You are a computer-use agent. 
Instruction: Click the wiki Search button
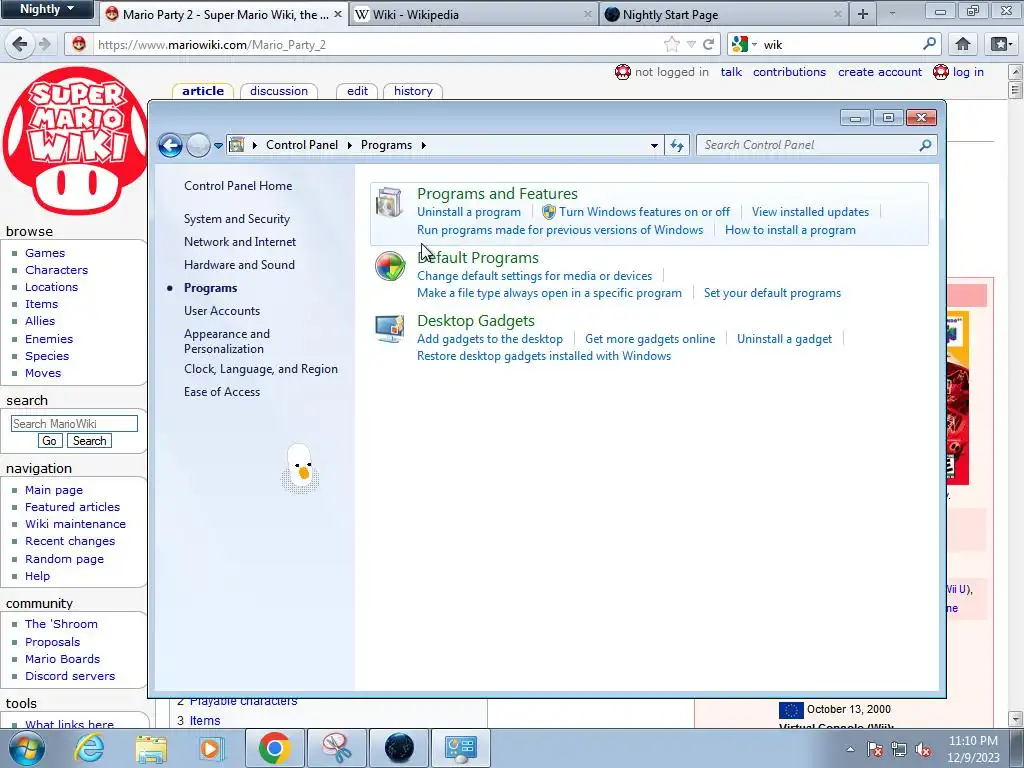pos(89,441)
